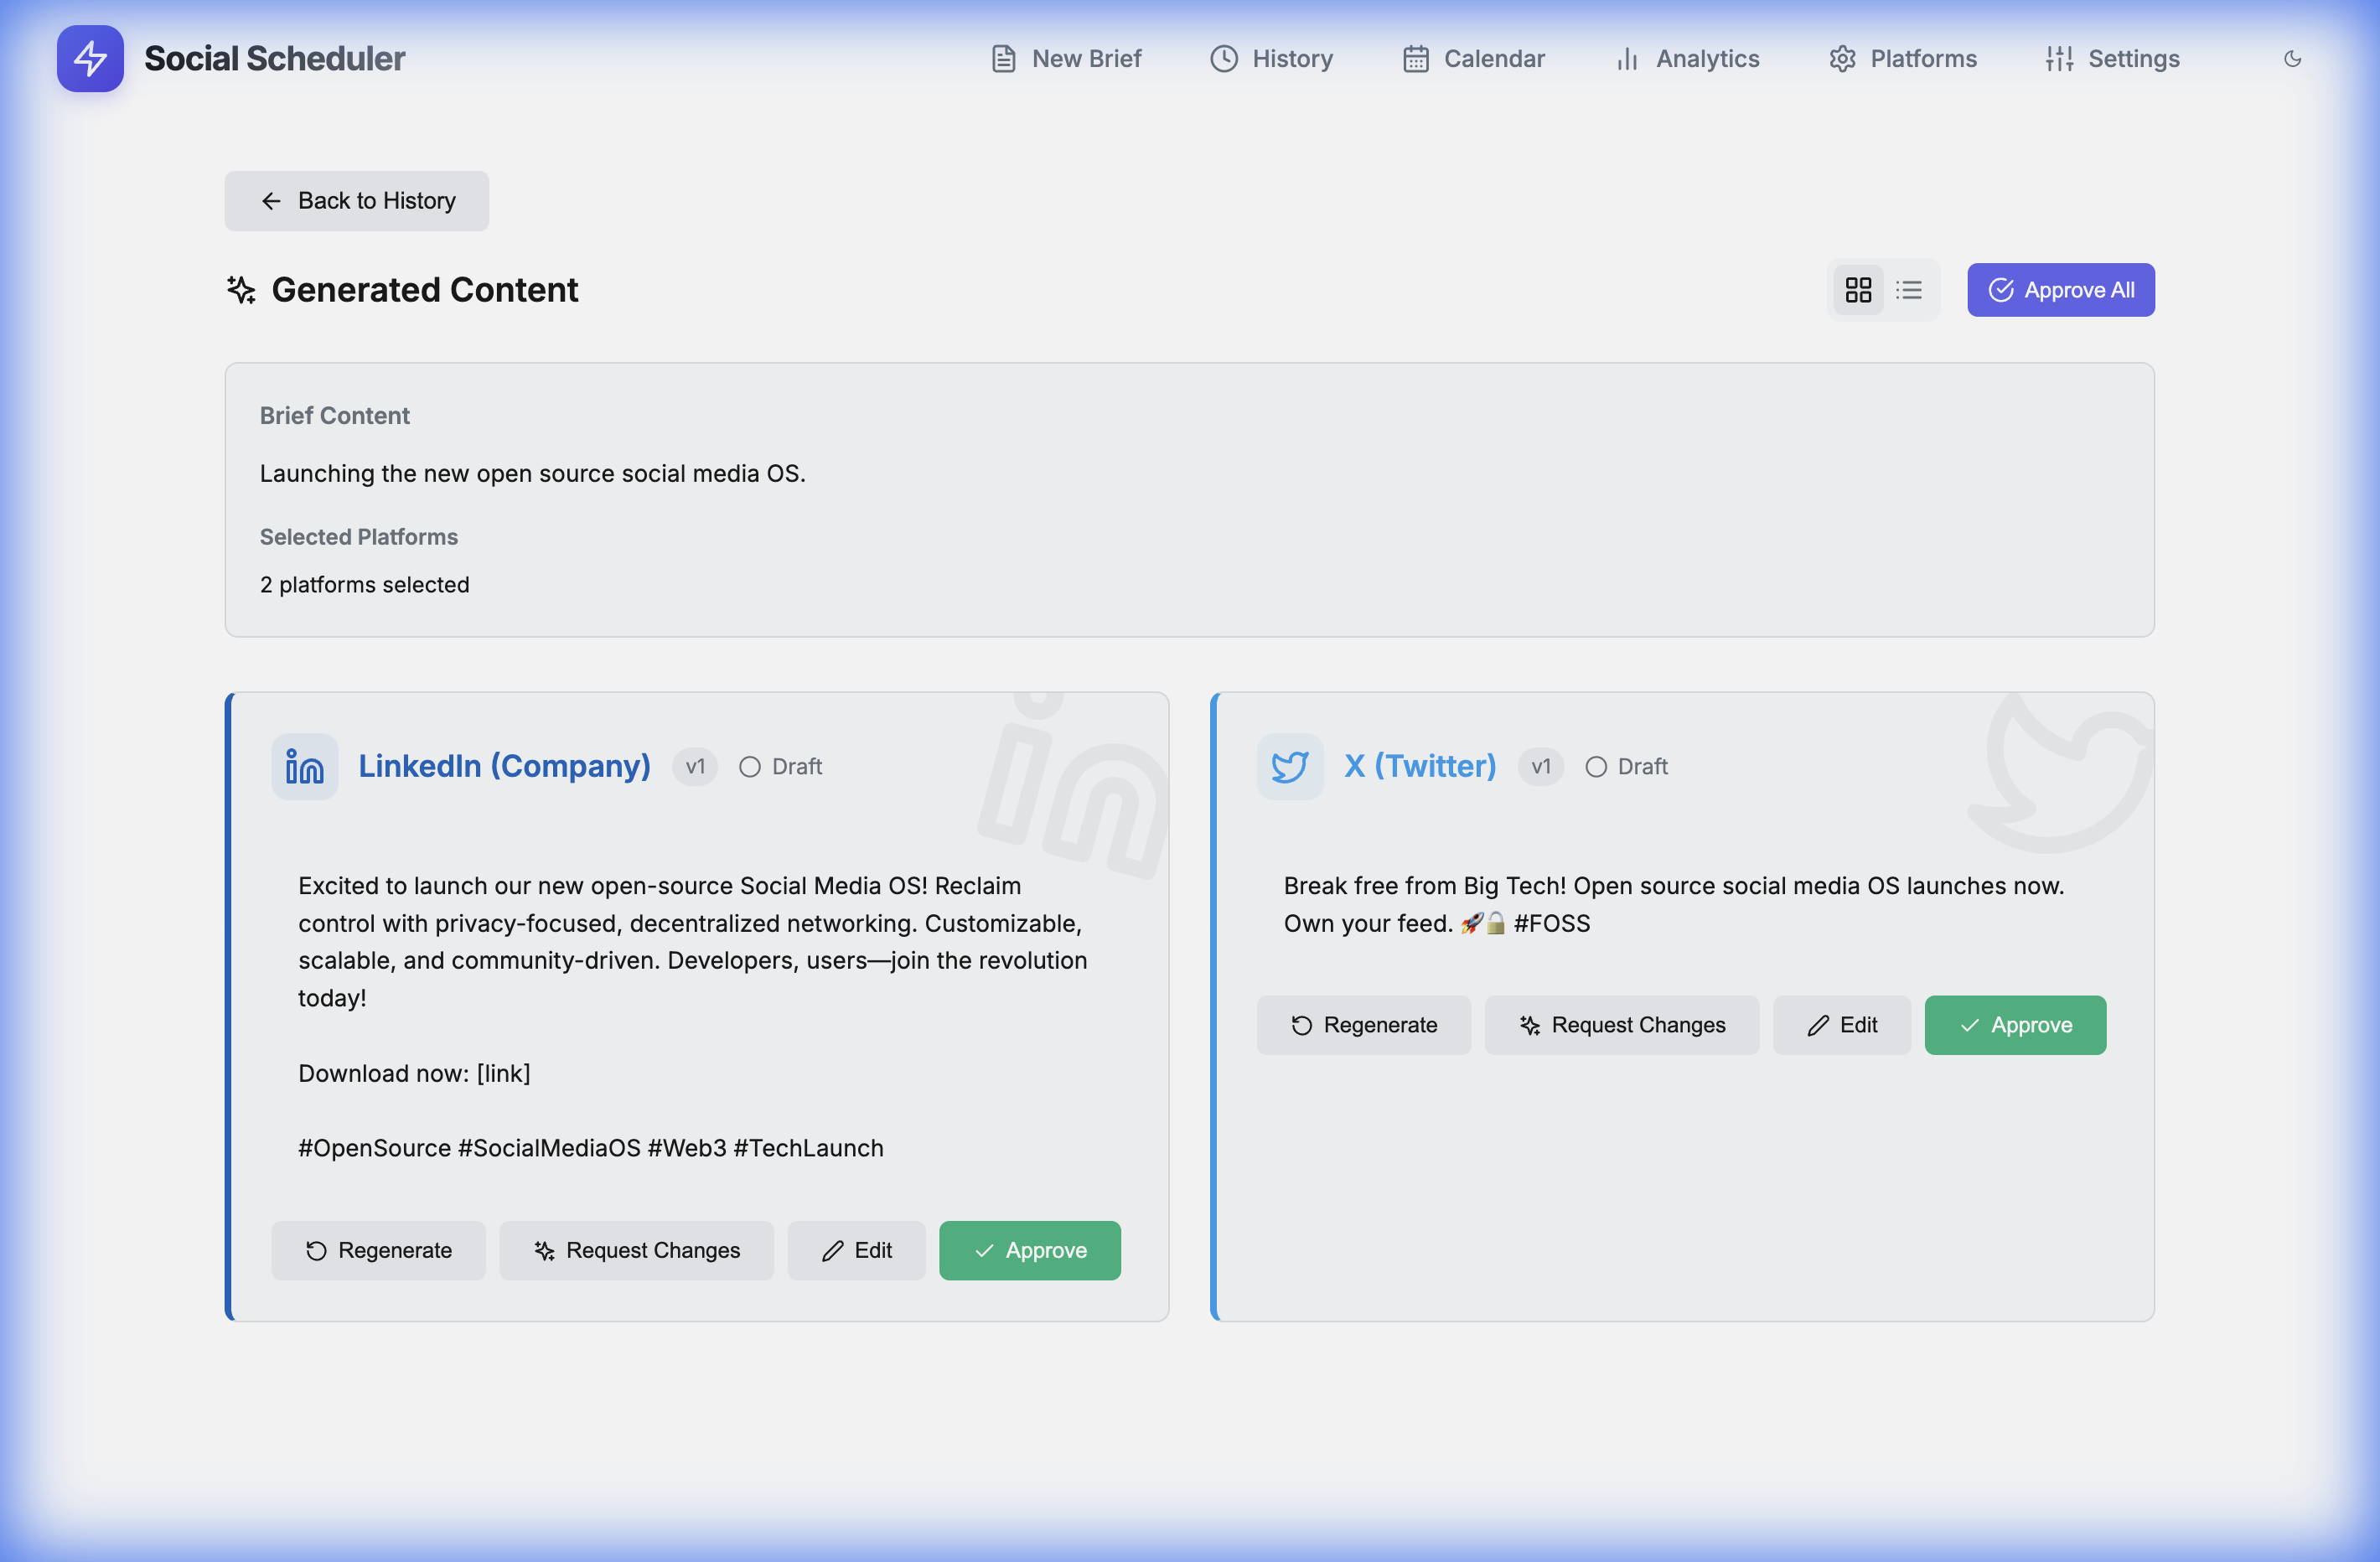2380x1562 pixels.
Task: Click the Approve All button
Action: pyautogui.click(x=2060, y=290)
